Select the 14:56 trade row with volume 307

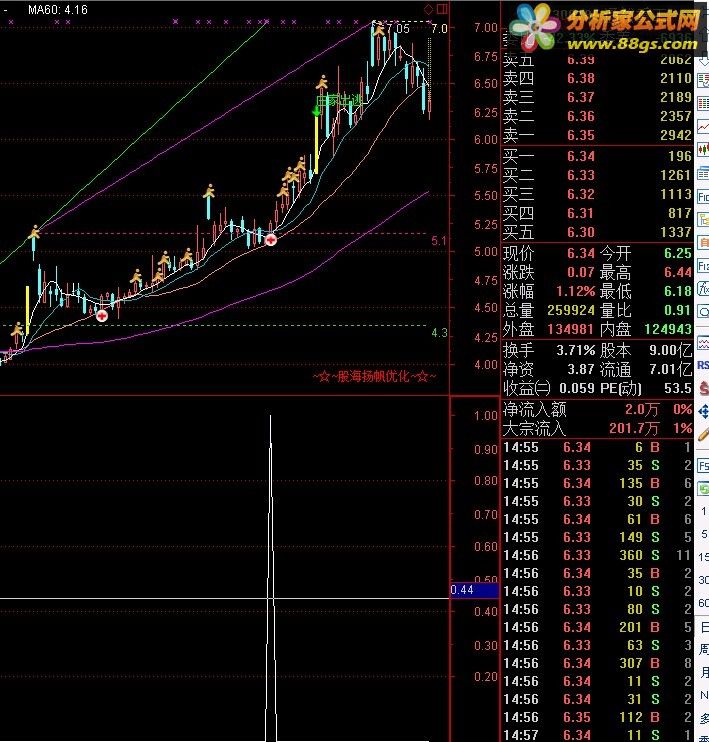click(x=598, y=663)
